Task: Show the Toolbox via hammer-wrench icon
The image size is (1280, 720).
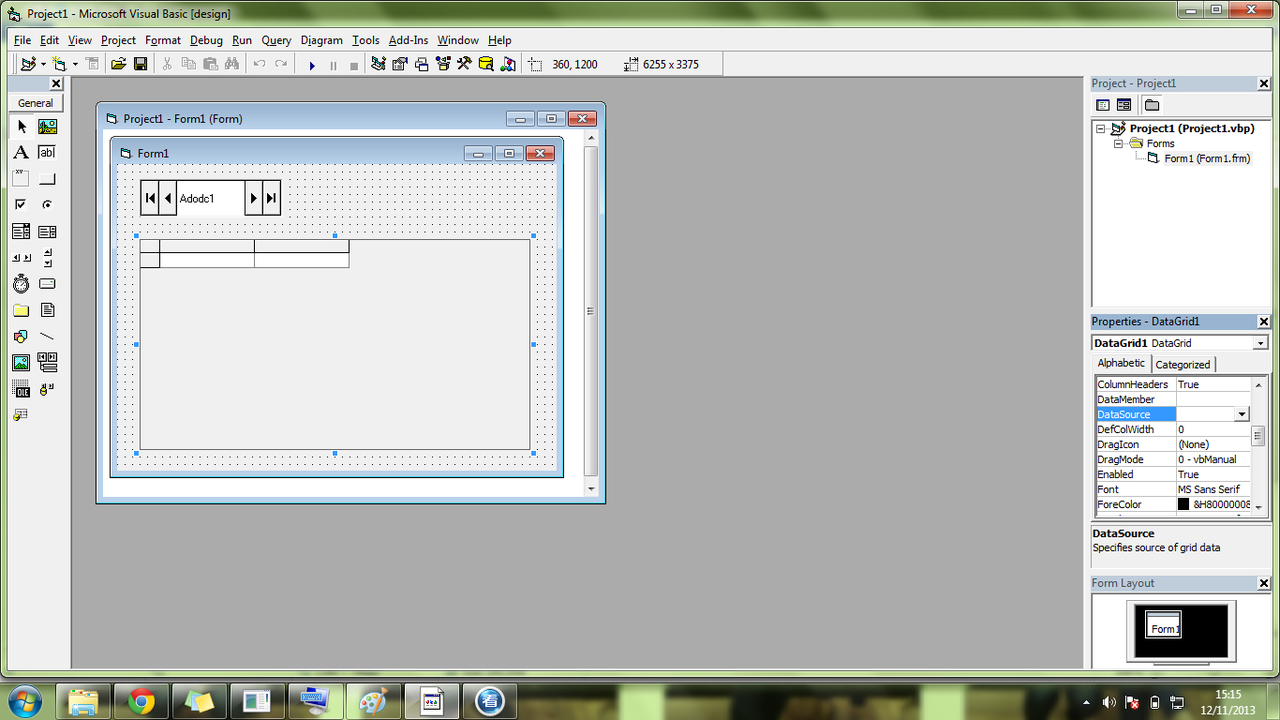Action: (x=464, y=64)
